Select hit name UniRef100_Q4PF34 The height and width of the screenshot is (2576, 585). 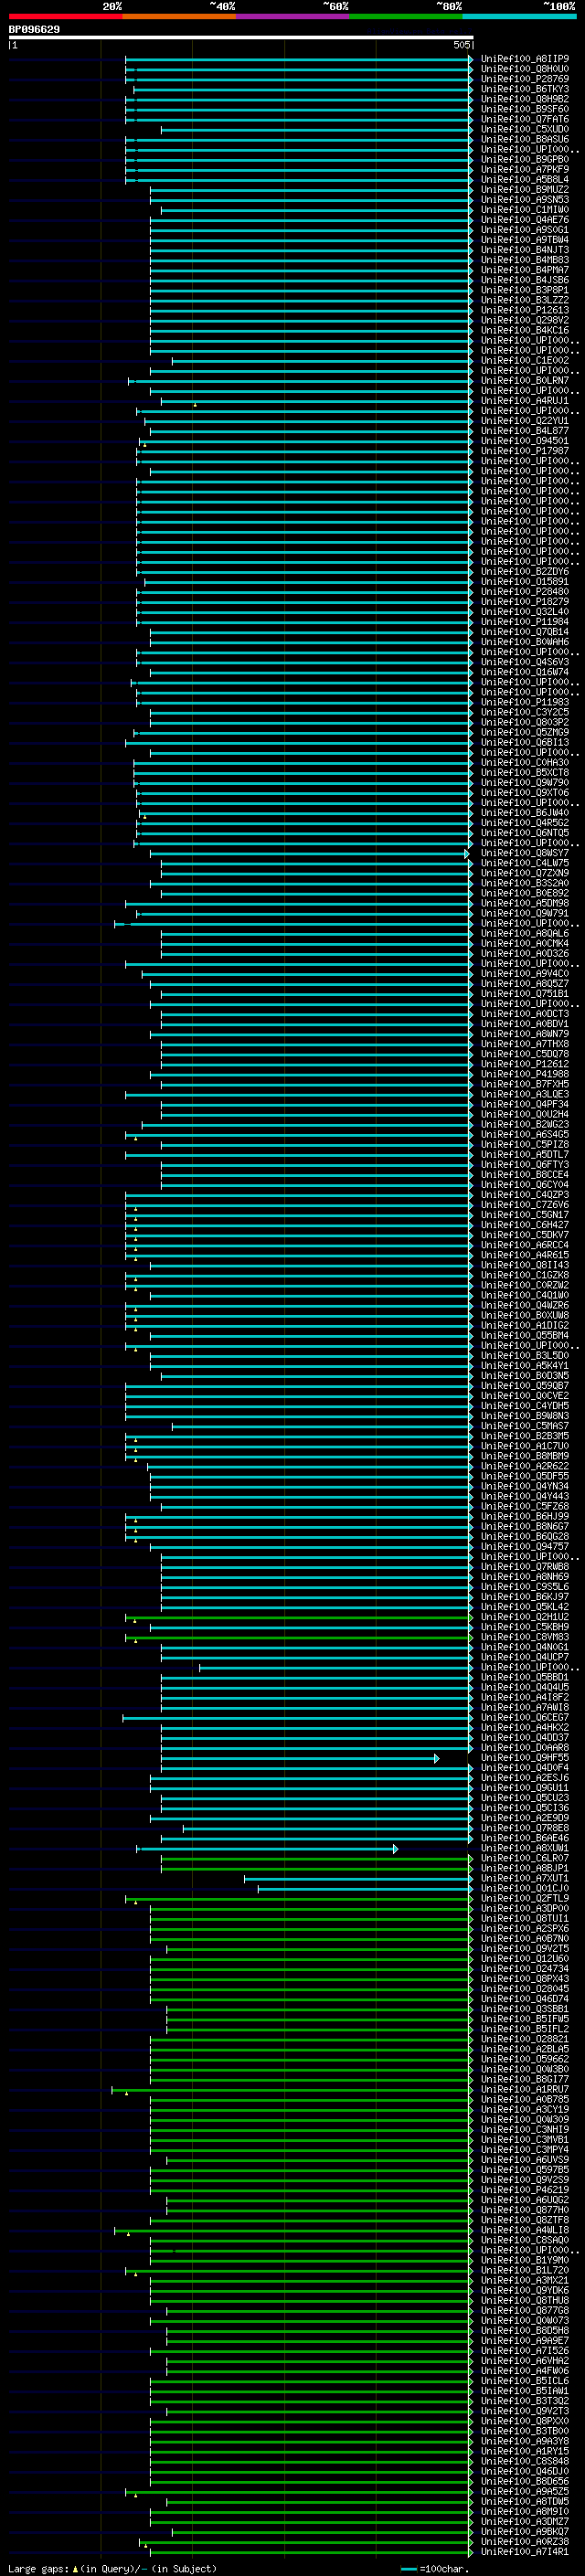pos(525,1104)
